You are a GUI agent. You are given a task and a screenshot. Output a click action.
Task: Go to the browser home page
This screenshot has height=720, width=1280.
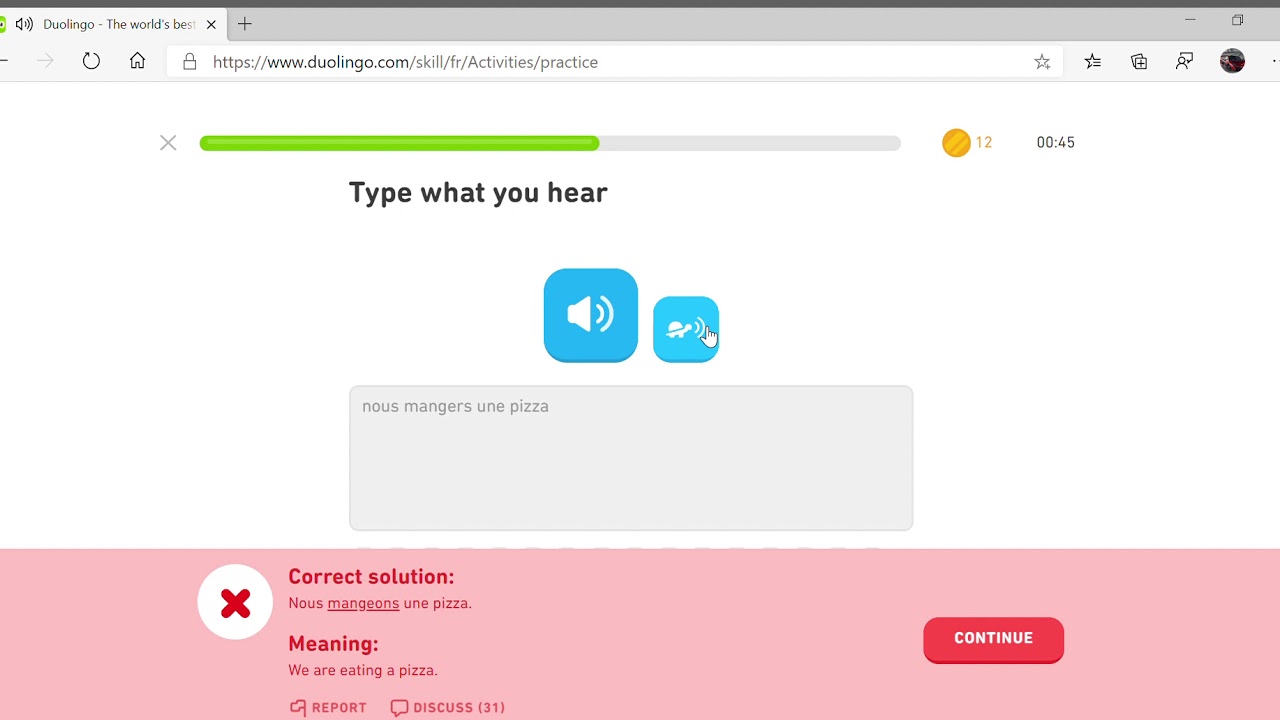[x=137, y=62]
